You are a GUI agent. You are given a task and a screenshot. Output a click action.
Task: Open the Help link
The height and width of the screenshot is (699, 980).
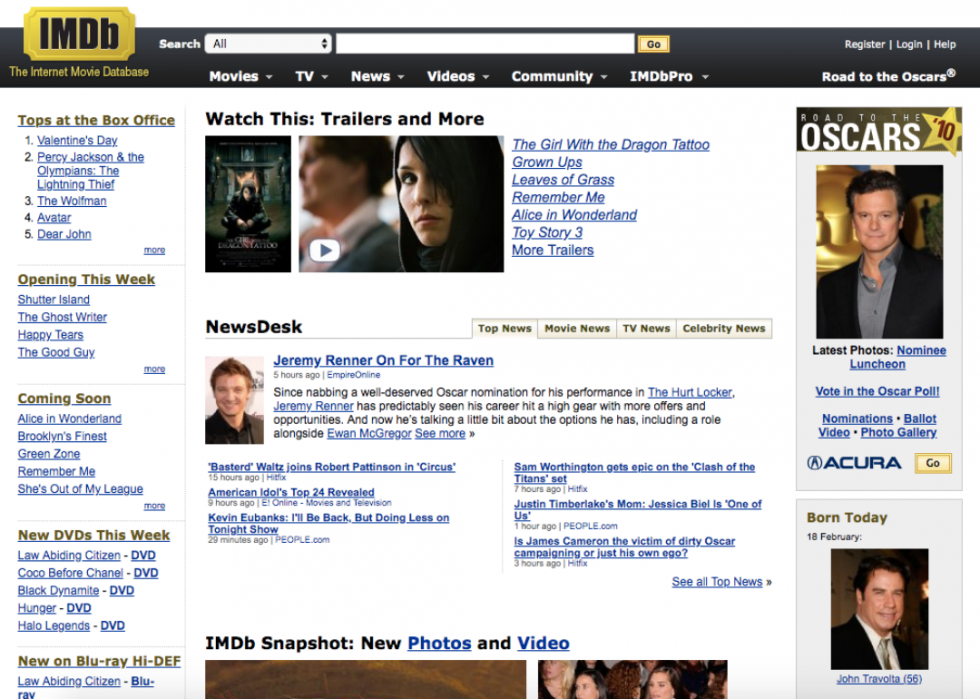944,44
